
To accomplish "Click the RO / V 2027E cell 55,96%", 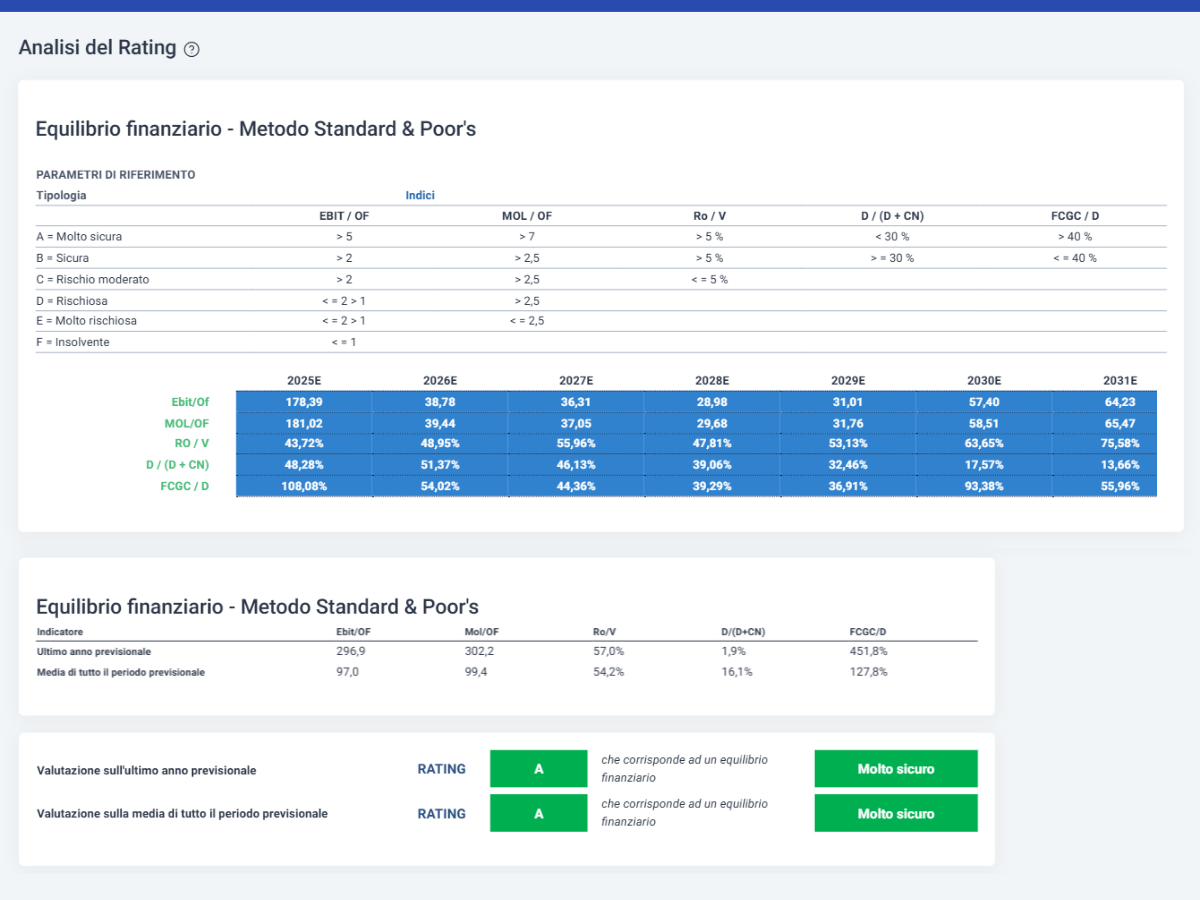I will click(x=576, y=444).
